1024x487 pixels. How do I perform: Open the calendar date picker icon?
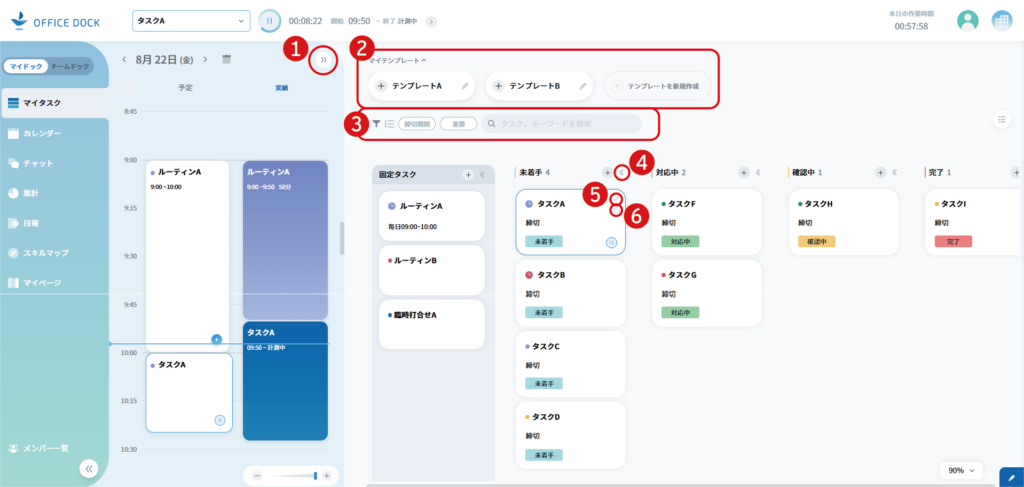227,60
